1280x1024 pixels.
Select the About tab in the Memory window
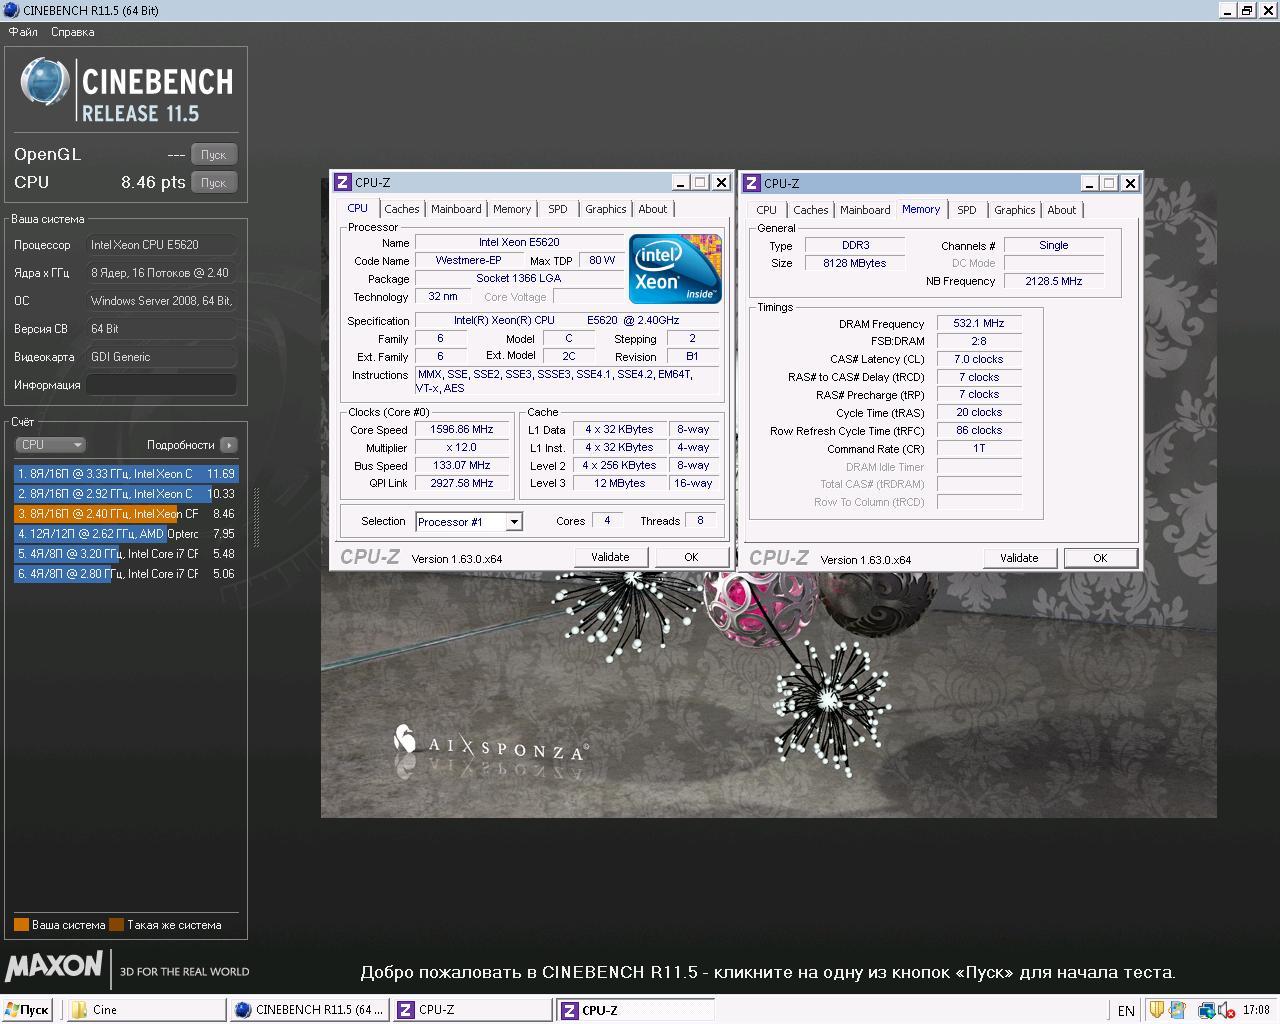pyautogui.click(x=1062, y=210)
